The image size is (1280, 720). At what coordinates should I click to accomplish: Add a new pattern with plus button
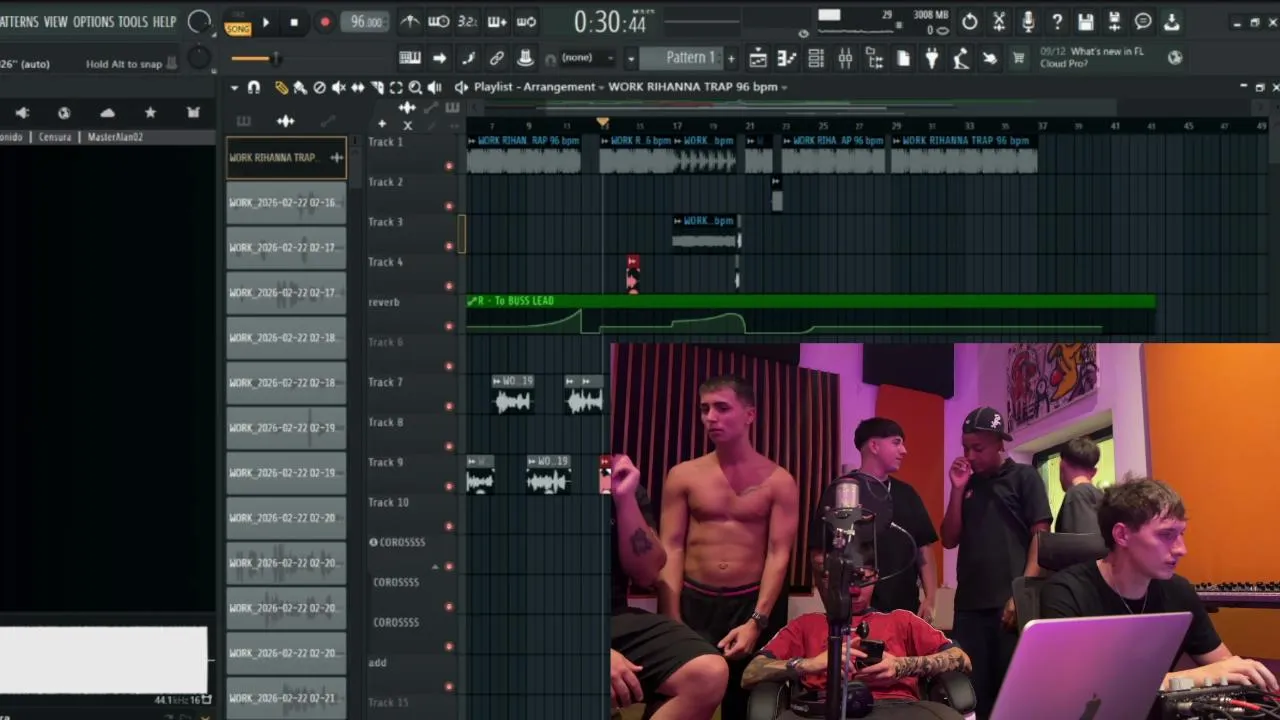[731, 58]
